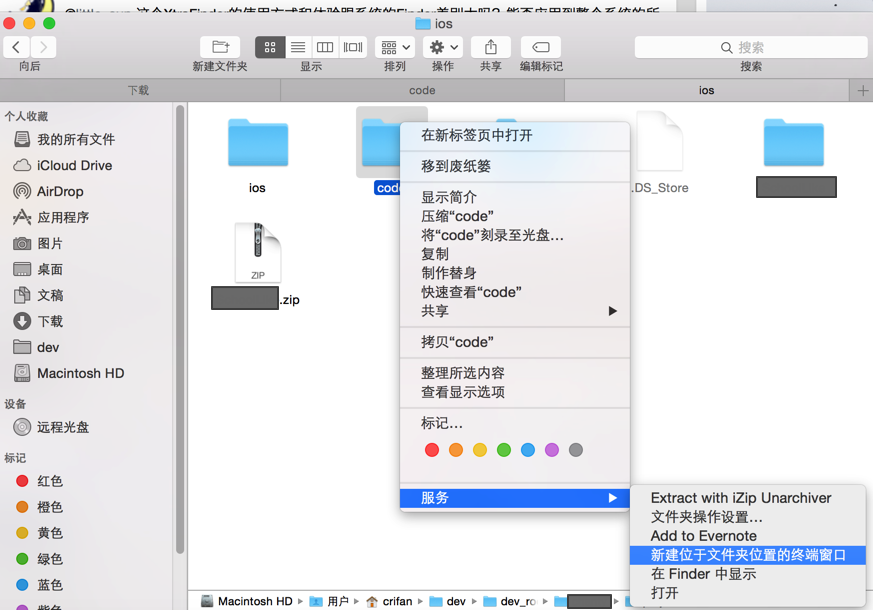873x610 pixels.
Task: Switch to the code tab
Action: click(x=422, y=90)
